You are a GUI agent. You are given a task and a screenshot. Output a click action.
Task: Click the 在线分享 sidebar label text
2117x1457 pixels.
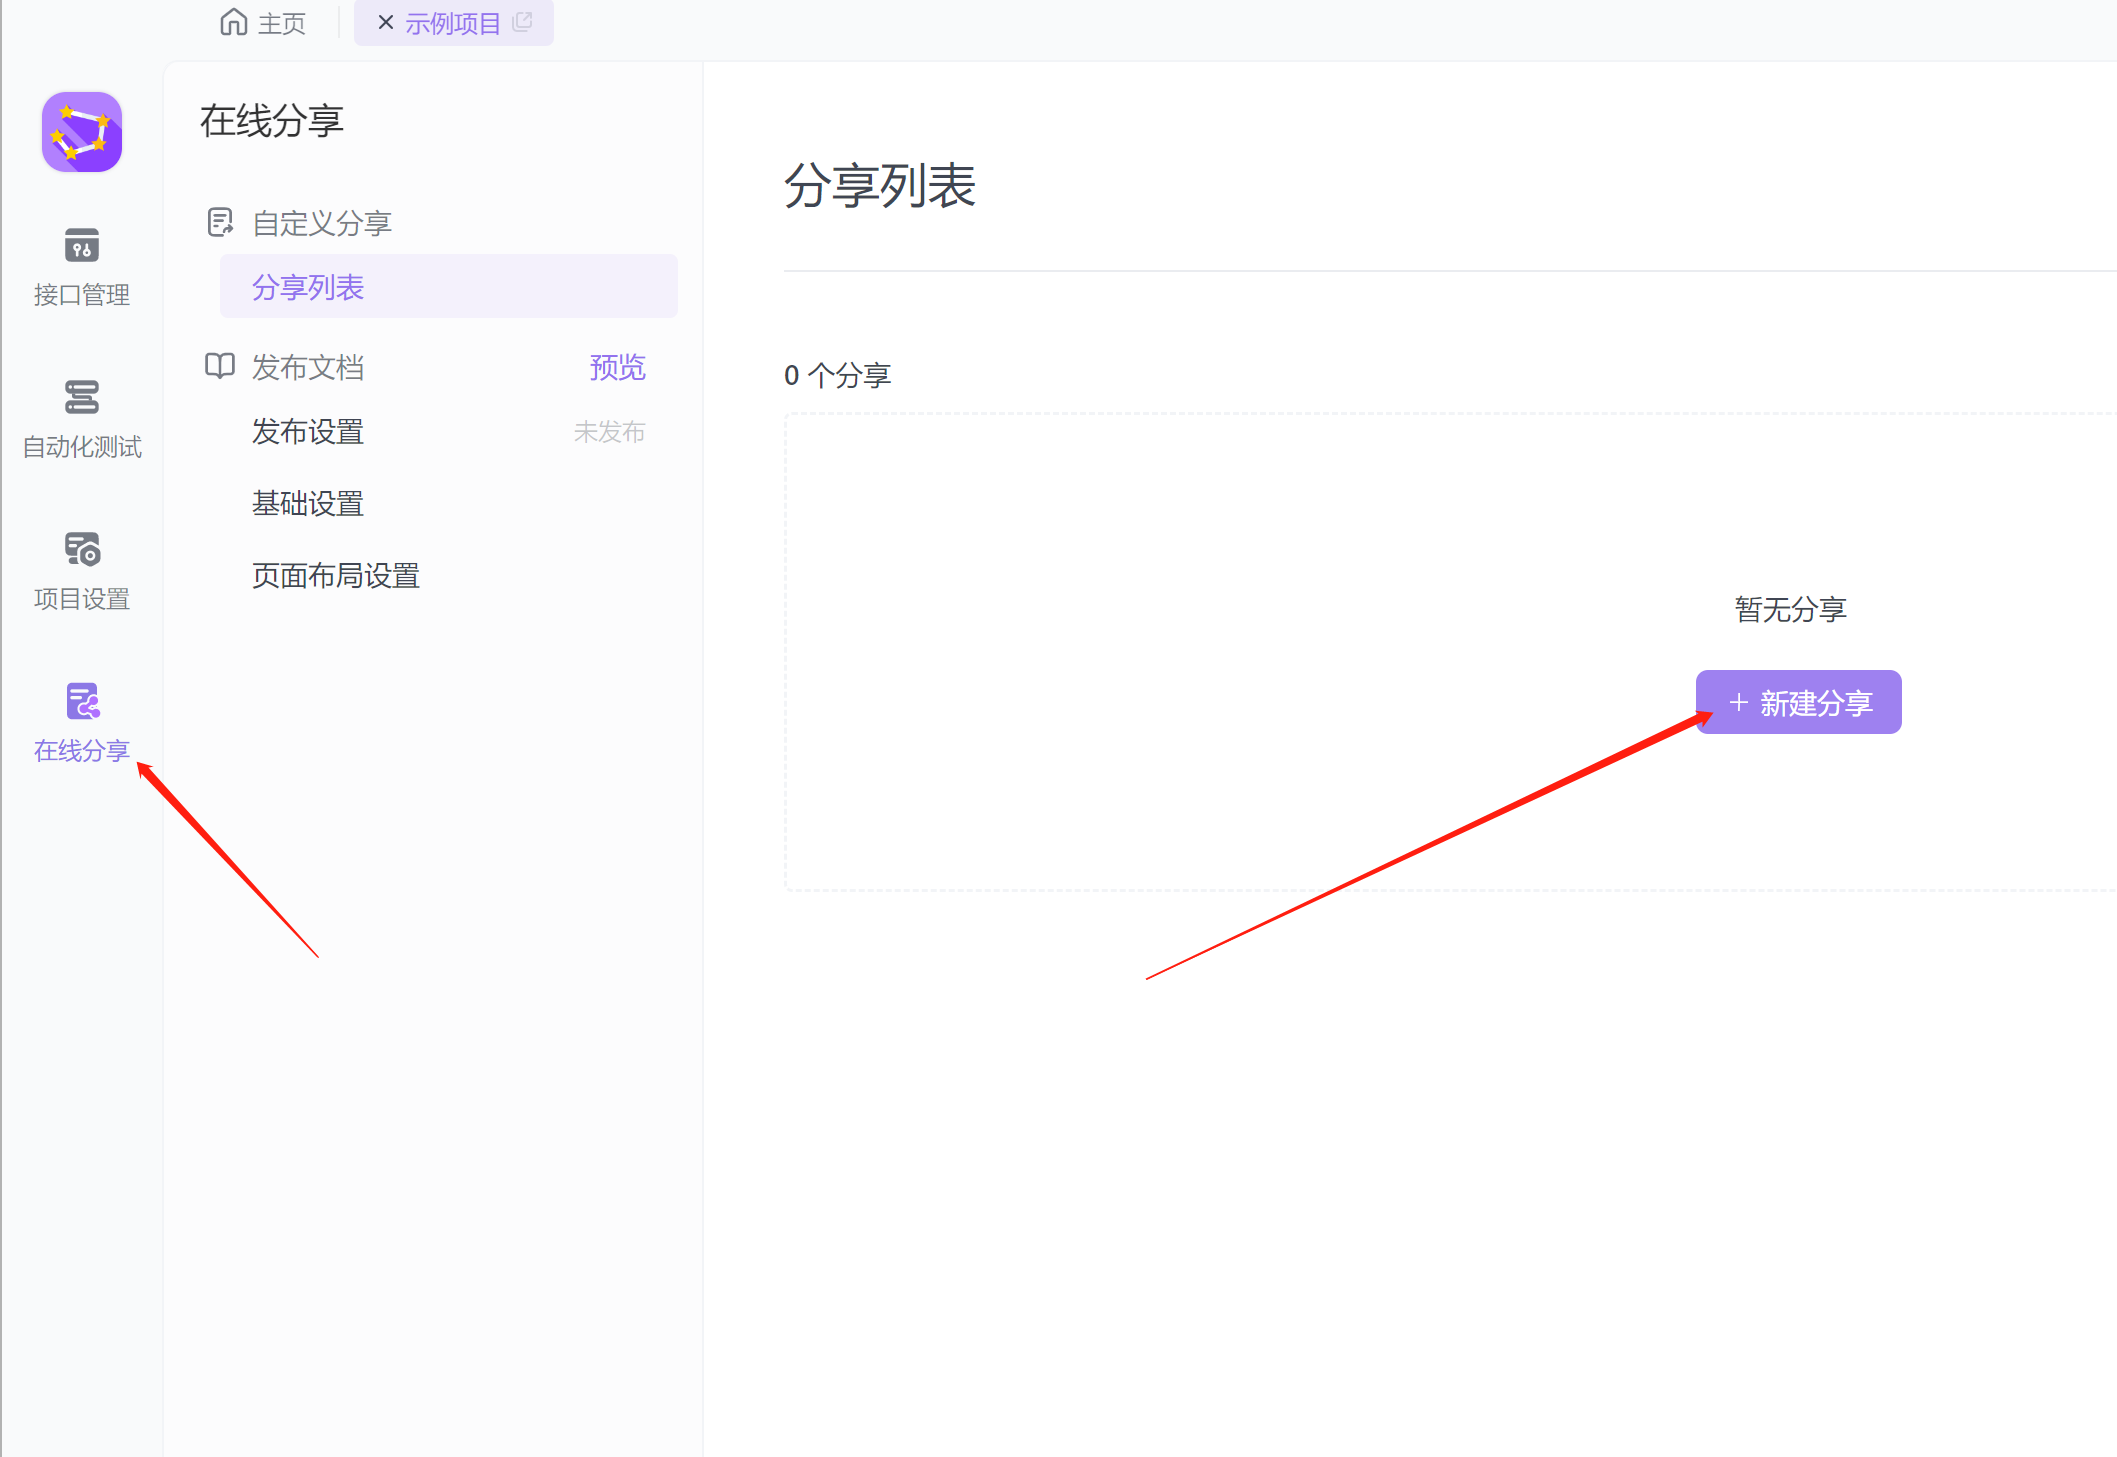coord(82,751)
